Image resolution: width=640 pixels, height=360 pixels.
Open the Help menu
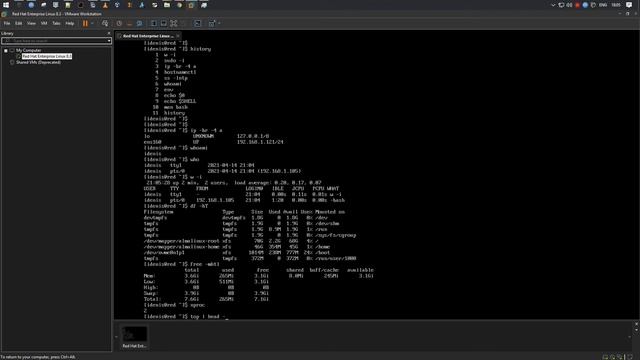[70, 23]
